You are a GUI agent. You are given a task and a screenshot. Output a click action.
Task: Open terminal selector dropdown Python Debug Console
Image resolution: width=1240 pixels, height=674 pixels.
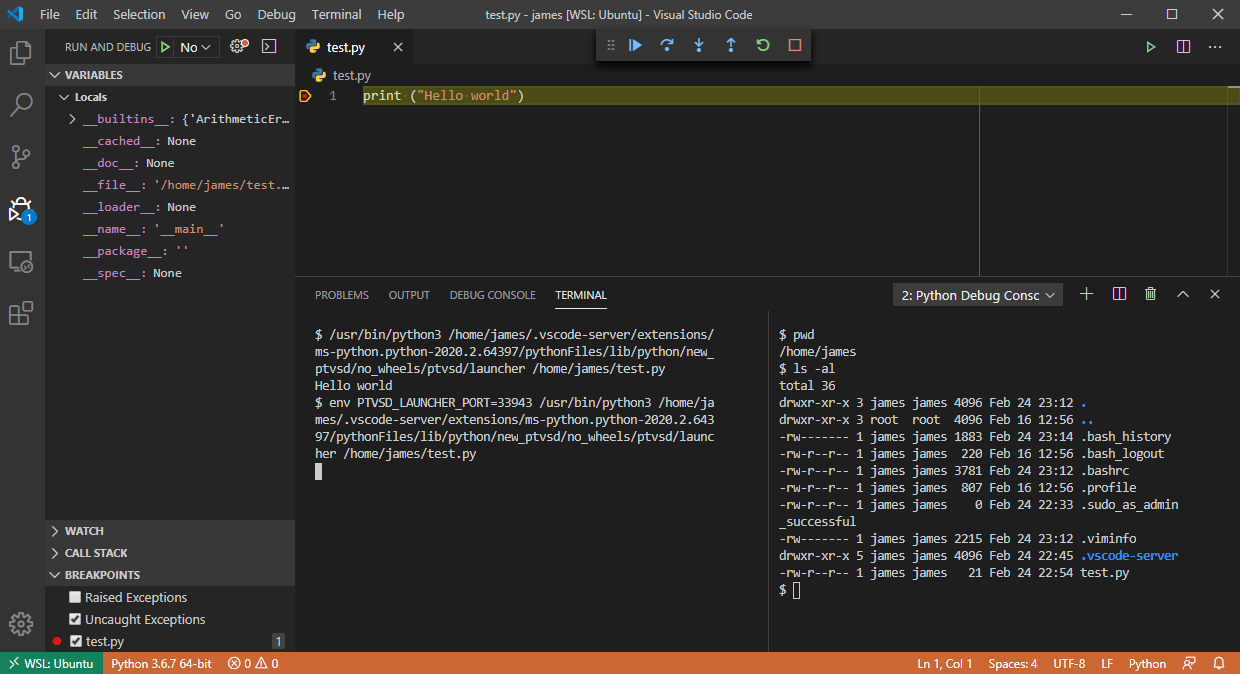978,295
